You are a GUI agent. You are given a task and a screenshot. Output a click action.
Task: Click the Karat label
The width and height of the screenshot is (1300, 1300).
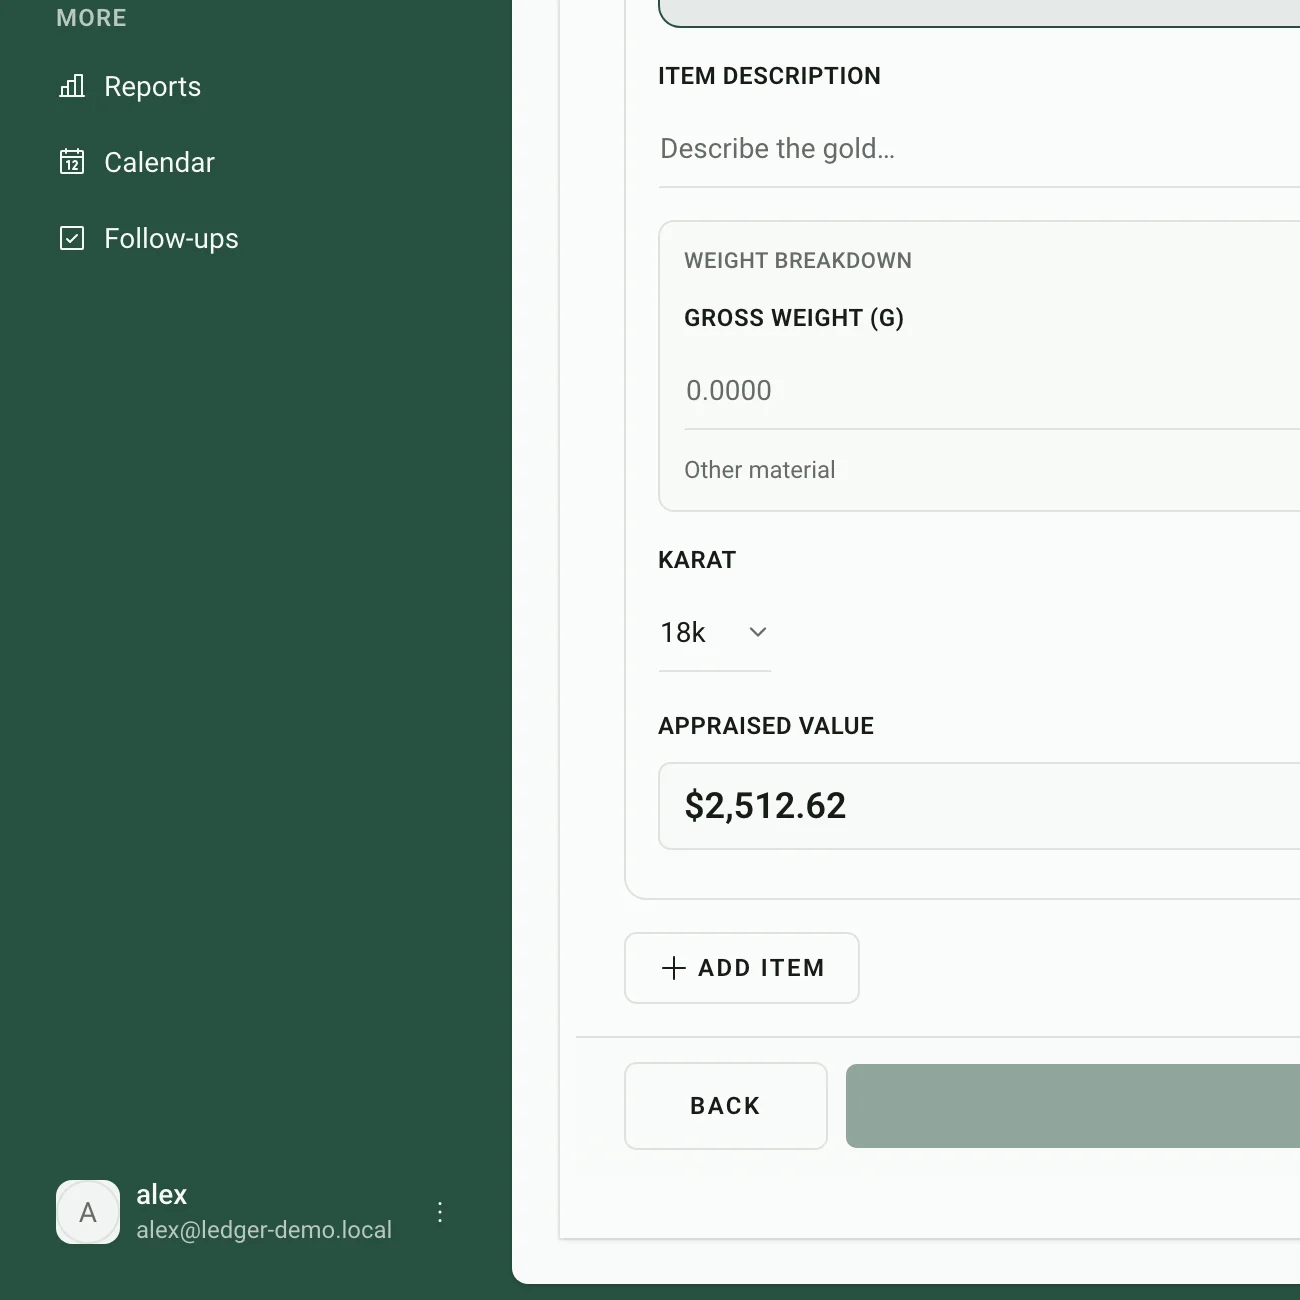697,560
